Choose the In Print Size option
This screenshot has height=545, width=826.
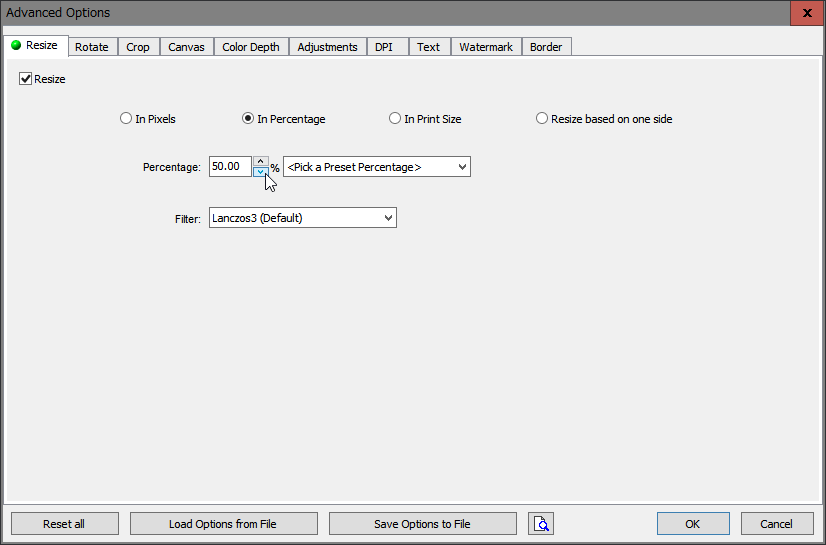[x=395, y=119]
